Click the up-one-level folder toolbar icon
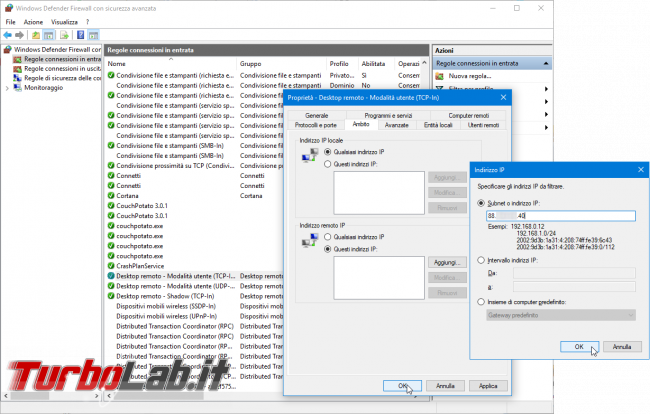Viewport: 650px width, 414px height. 36,35
